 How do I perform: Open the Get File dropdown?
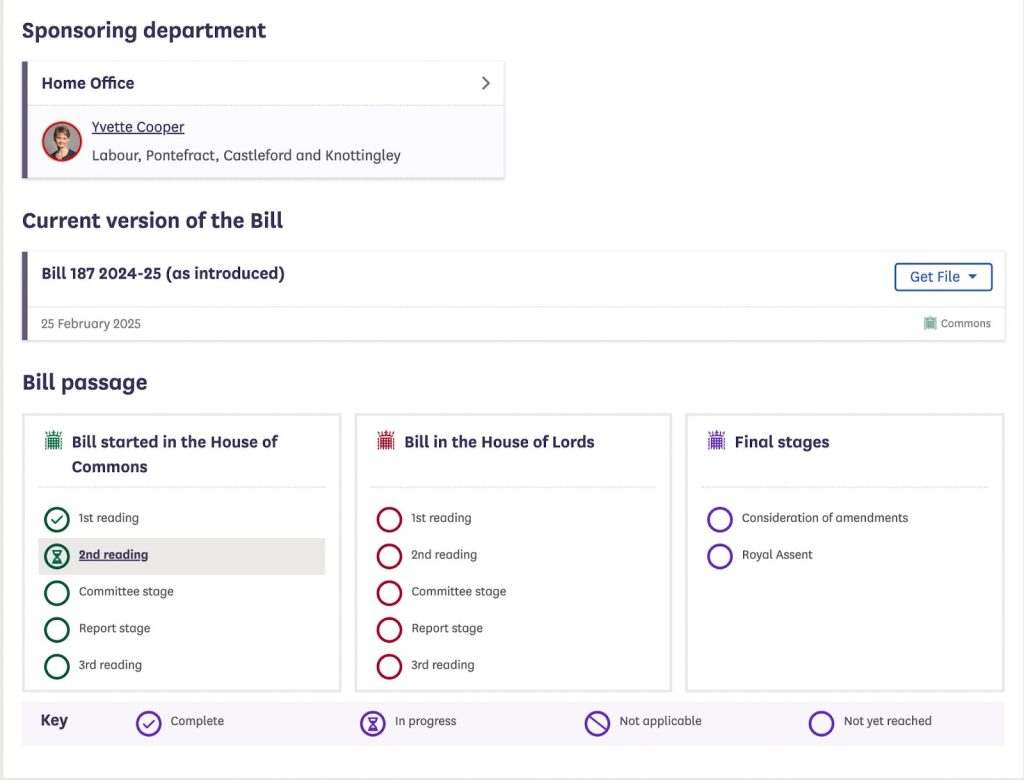pos(942,277)
